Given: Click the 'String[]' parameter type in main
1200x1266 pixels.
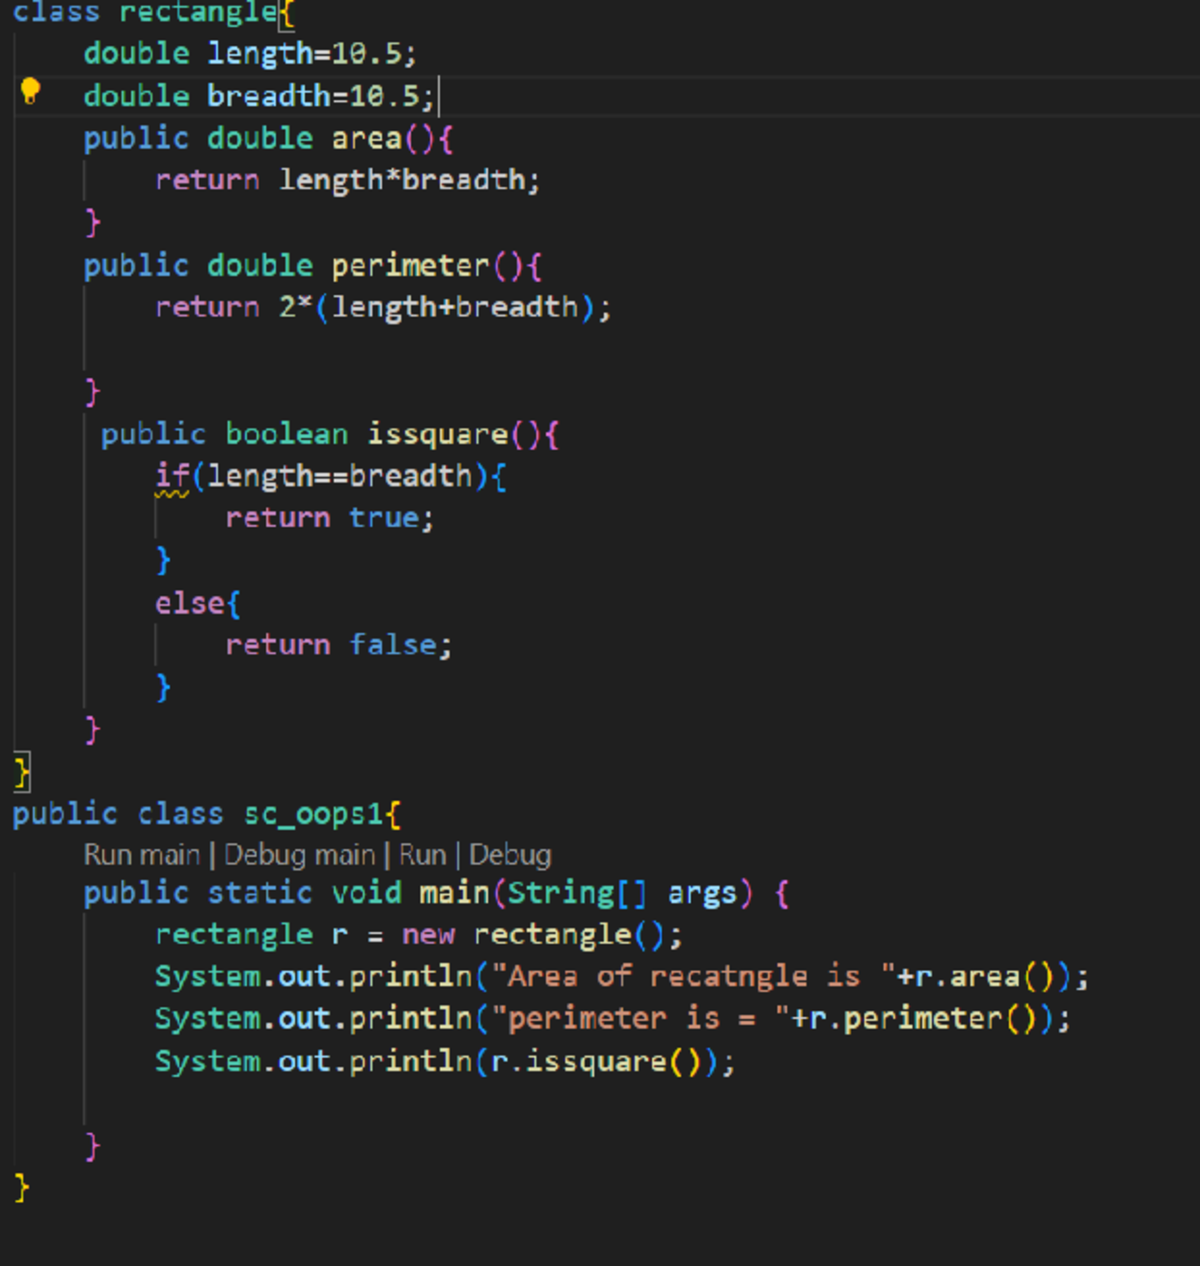Looking at the screenshot, I should tap(578, 892).
